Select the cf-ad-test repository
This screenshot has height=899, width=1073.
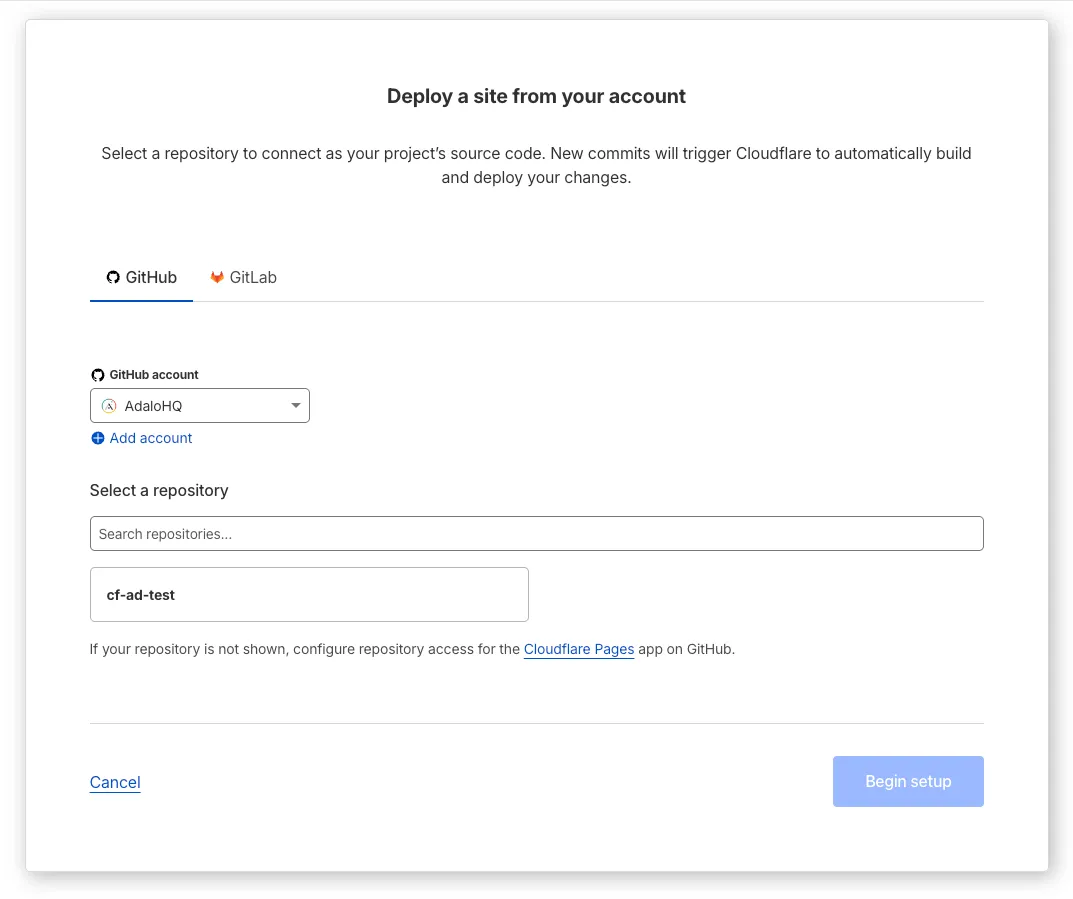click(x=309, y=595)
